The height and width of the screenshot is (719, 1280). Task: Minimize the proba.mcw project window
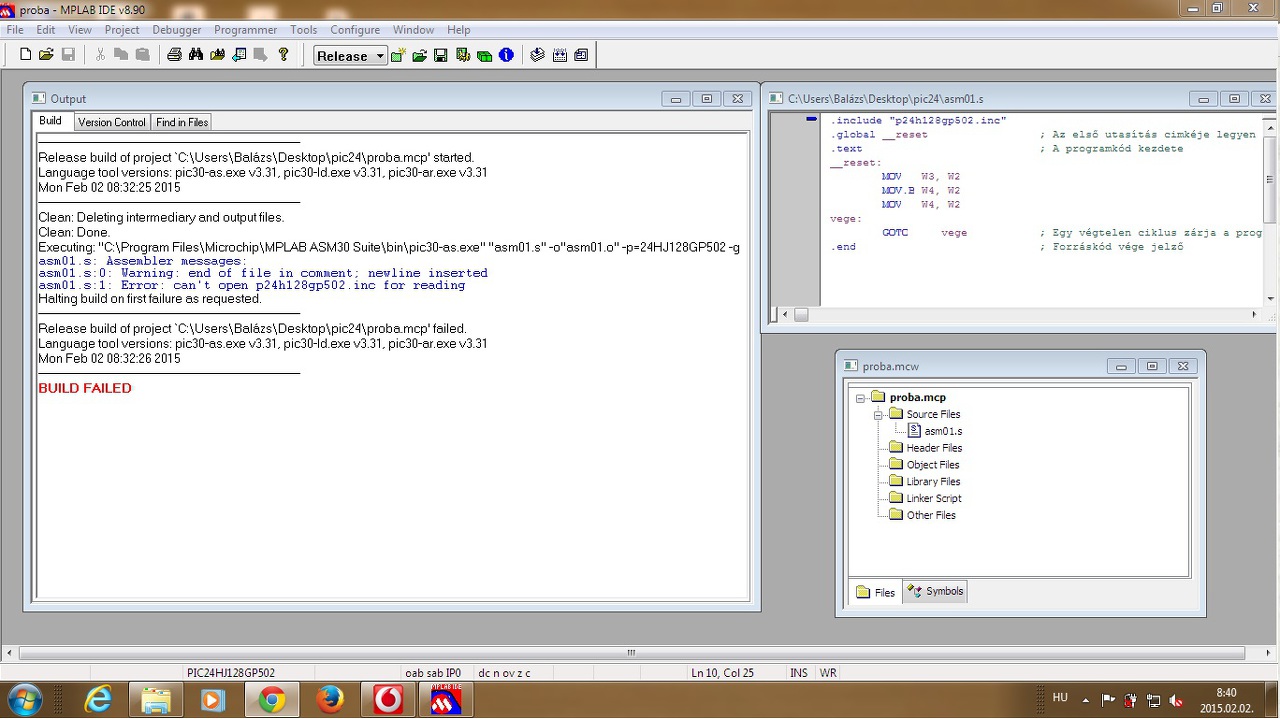[1121, 366]
